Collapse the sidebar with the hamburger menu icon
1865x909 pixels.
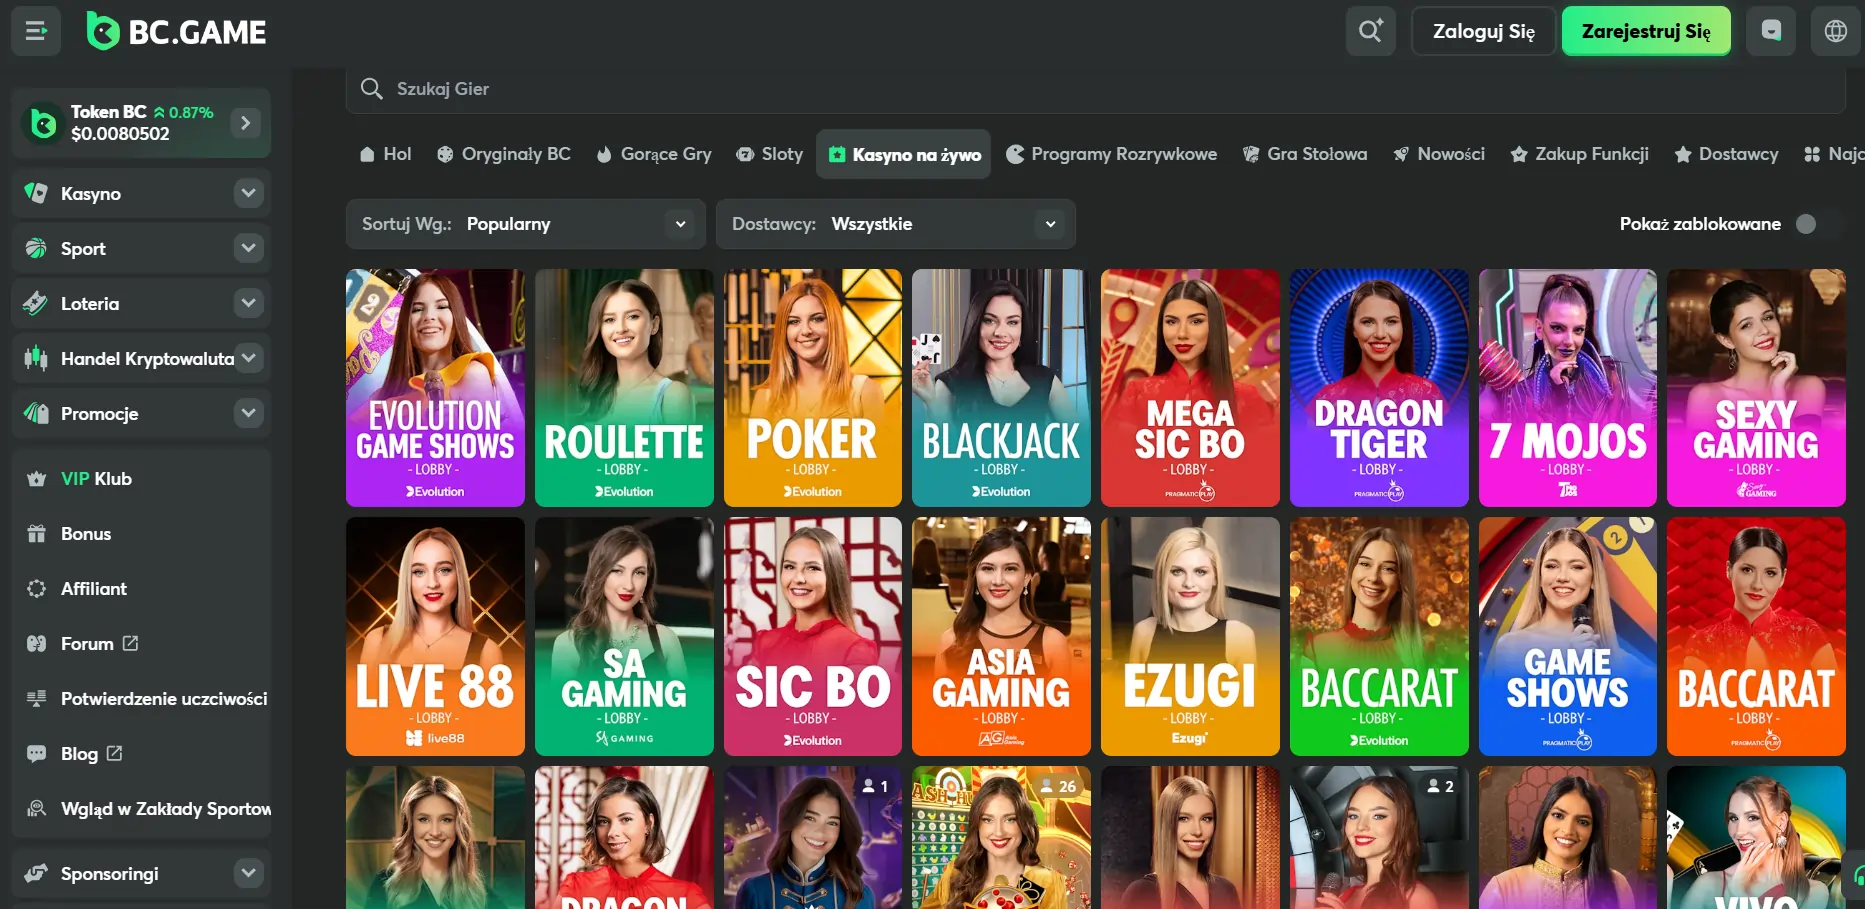tap(36, 31)
